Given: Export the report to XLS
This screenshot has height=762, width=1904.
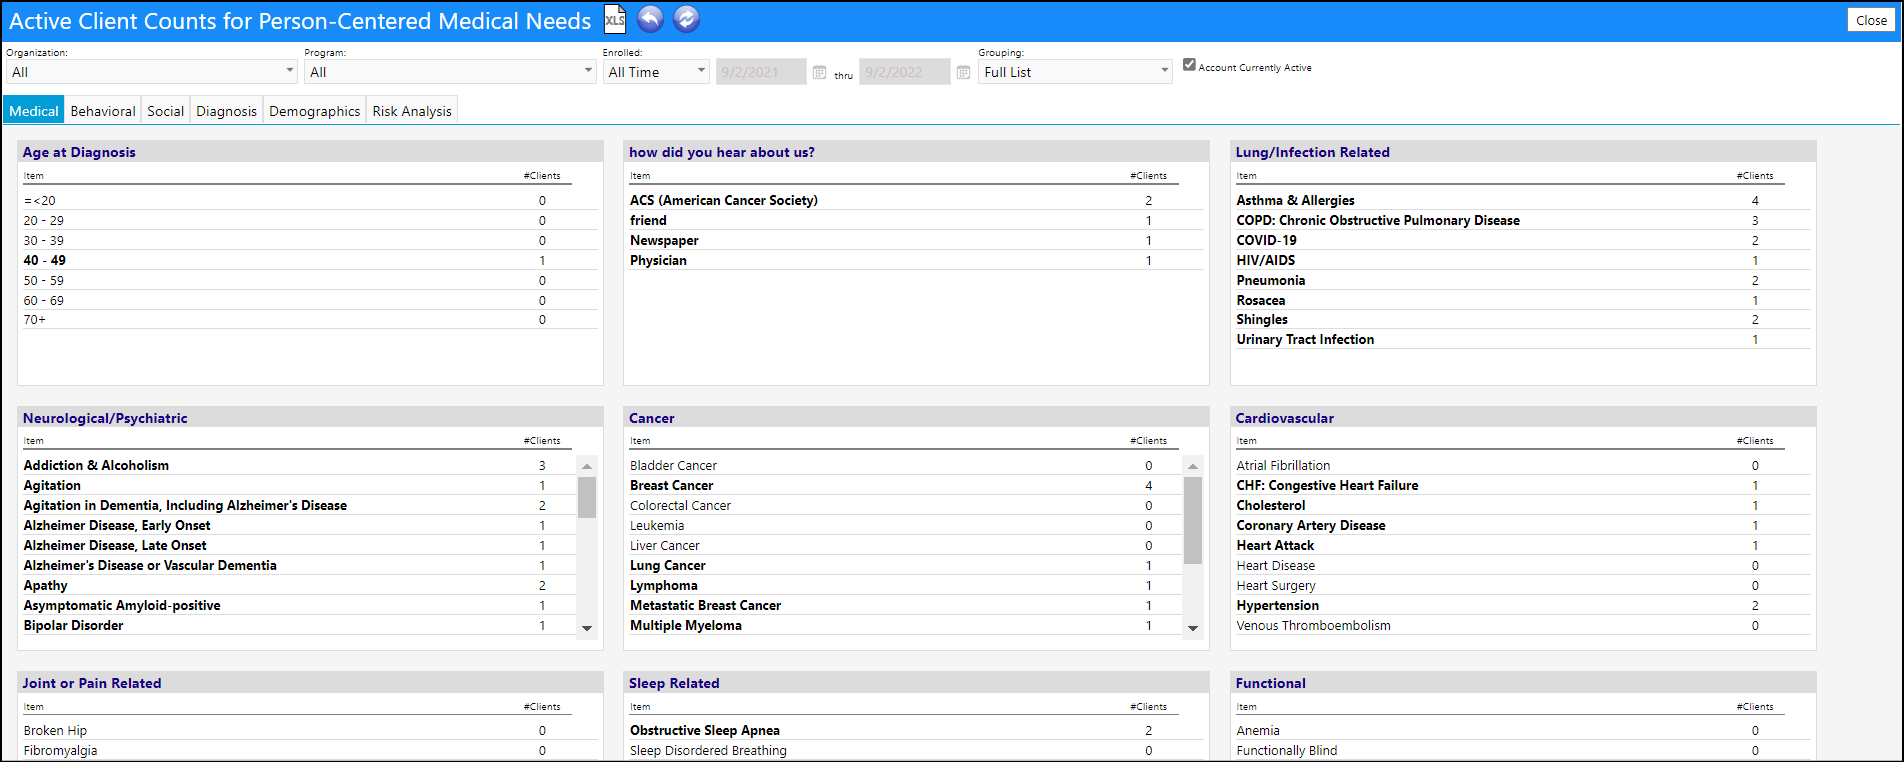Looking at the screenshot, I should (x=615, y=19).
